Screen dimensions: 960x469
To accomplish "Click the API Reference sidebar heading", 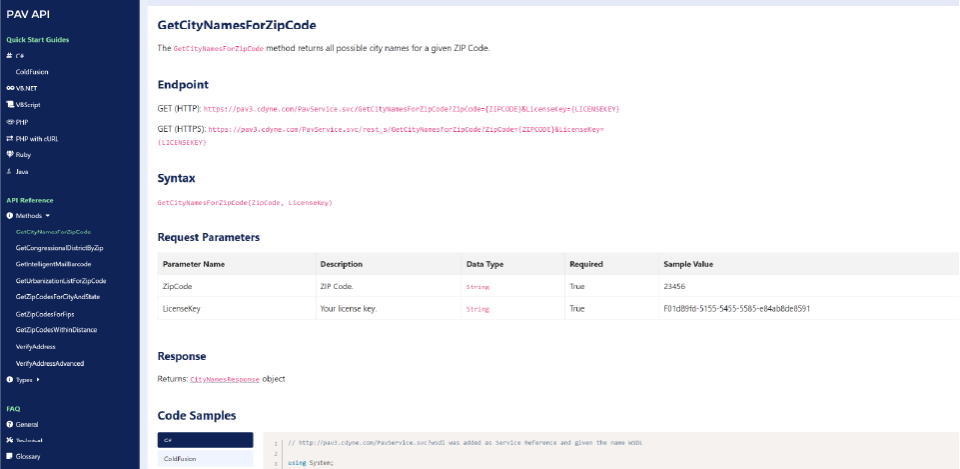I will coord(29,200).
